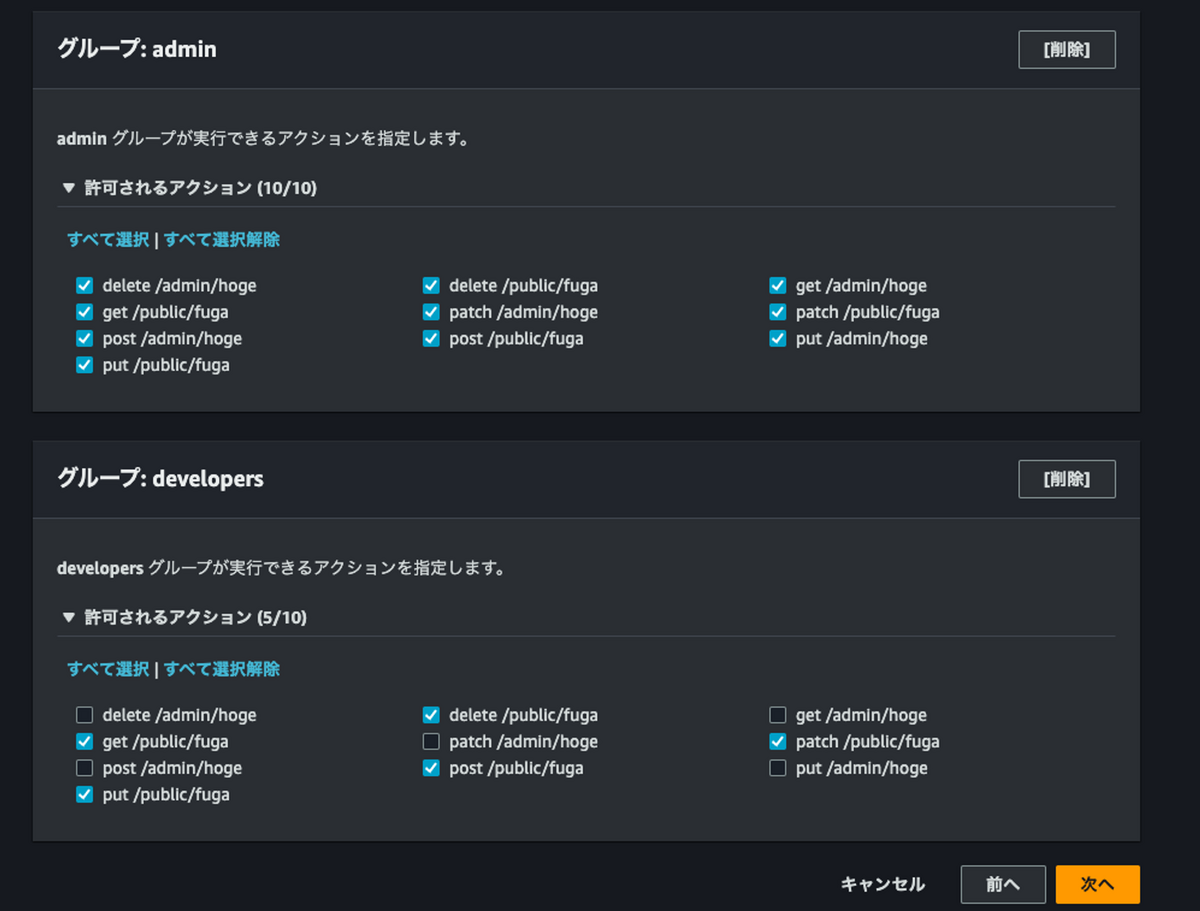Viewport: 1200px width, 911px height.
Task: Check get /admin/hoge in developers group
Action: pyautogui.click(x=777, y=715)
